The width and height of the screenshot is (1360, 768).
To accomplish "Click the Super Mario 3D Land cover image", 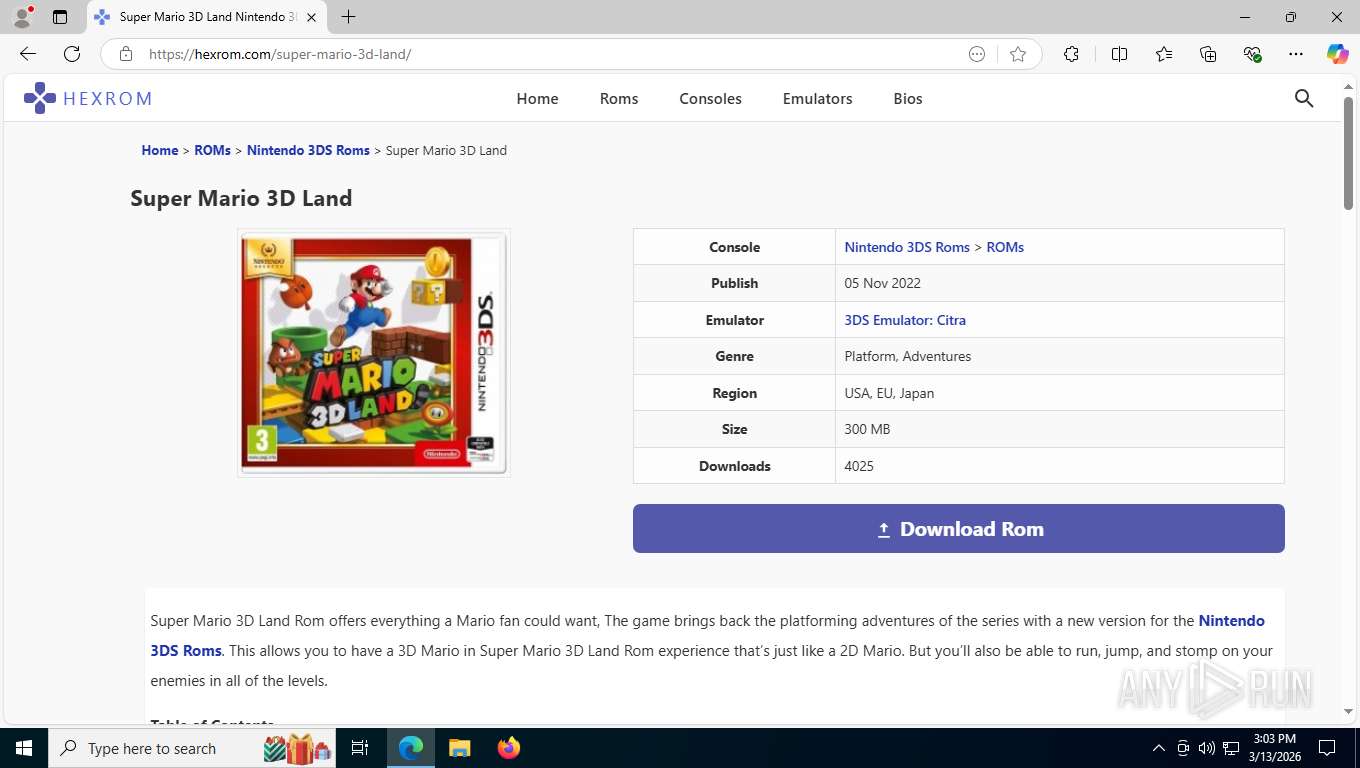I will pyautogui.click(x=373, y=353).
